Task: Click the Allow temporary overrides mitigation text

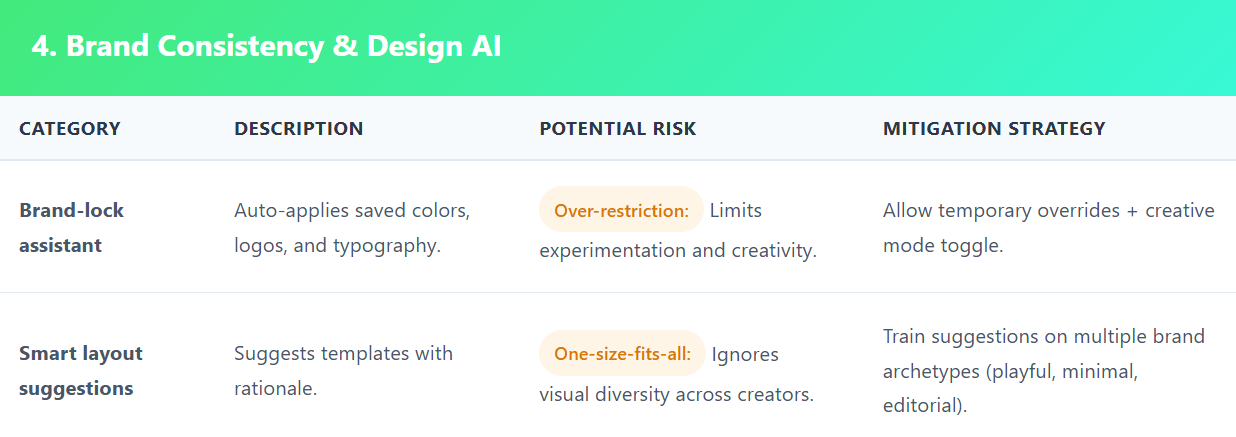Action: tap(1048, 211)
